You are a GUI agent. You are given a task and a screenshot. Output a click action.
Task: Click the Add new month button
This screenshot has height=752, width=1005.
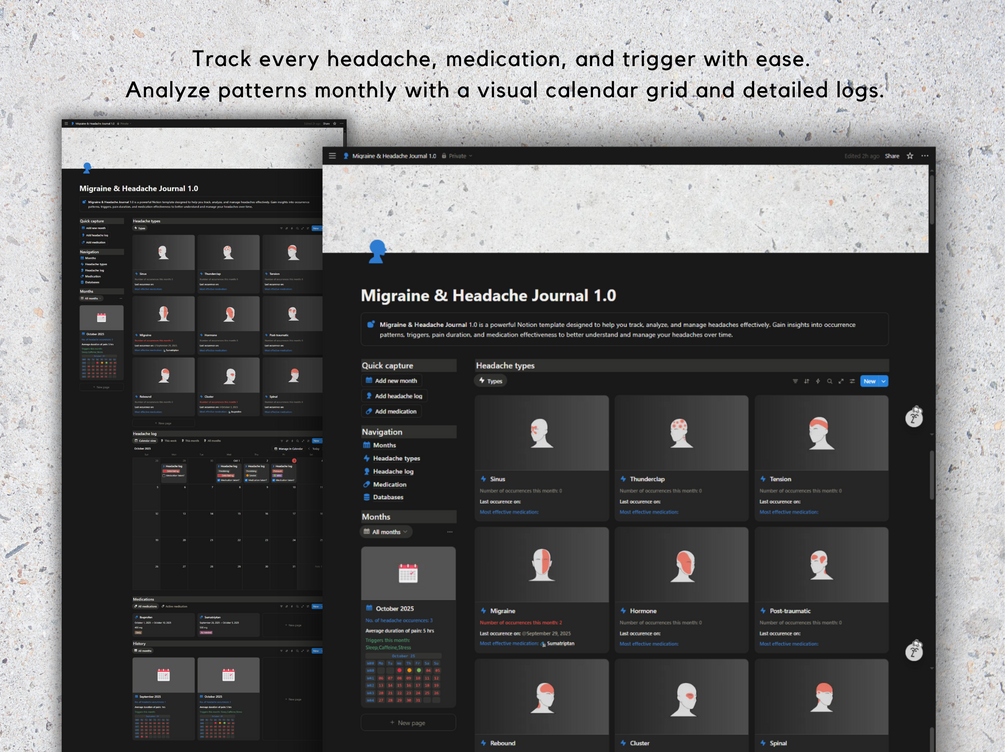(x=391, y=381)
